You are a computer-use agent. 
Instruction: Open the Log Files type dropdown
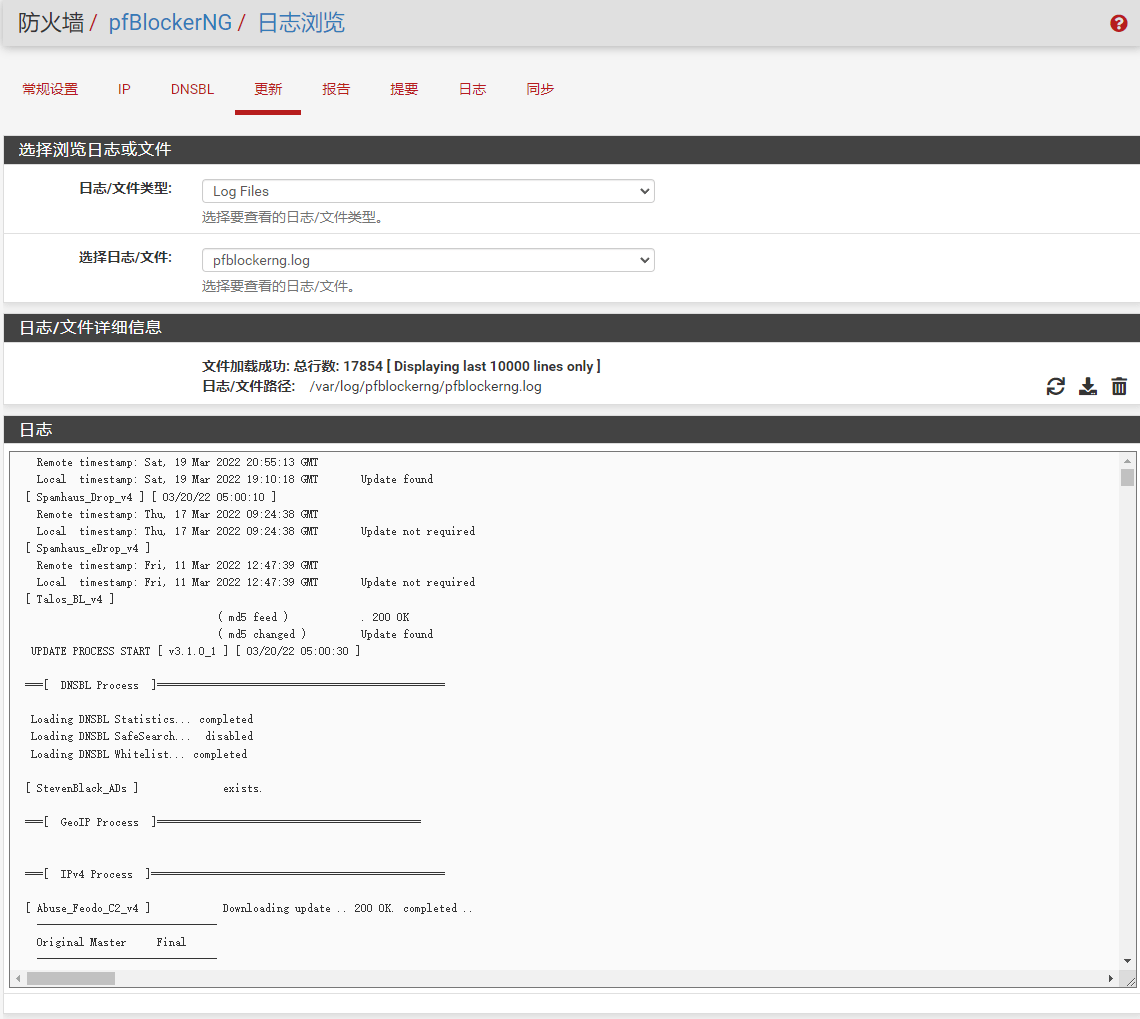[x=428, y=191]
